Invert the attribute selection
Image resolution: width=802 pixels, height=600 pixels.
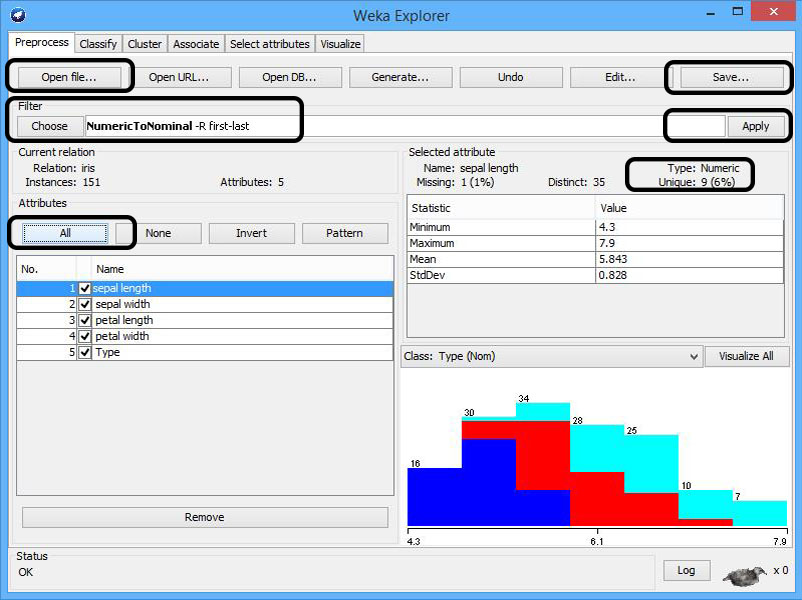tap(251, 232)
